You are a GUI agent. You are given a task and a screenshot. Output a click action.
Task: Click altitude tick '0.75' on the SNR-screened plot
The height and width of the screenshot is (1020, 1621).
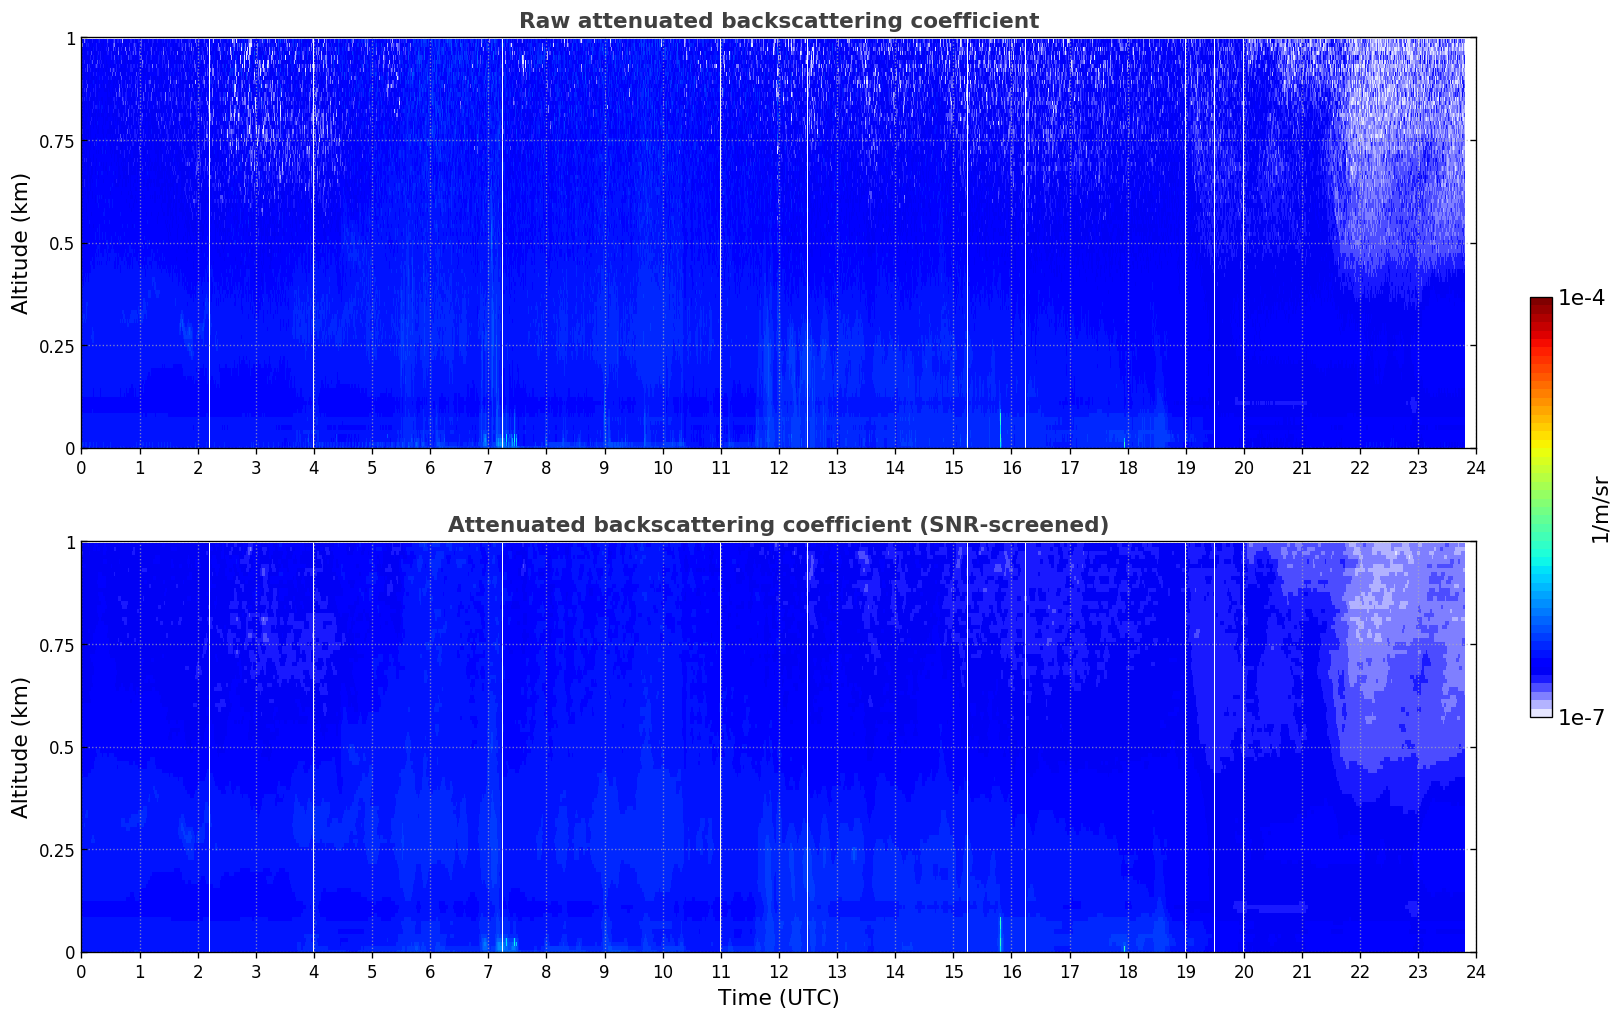pos(57,645)
